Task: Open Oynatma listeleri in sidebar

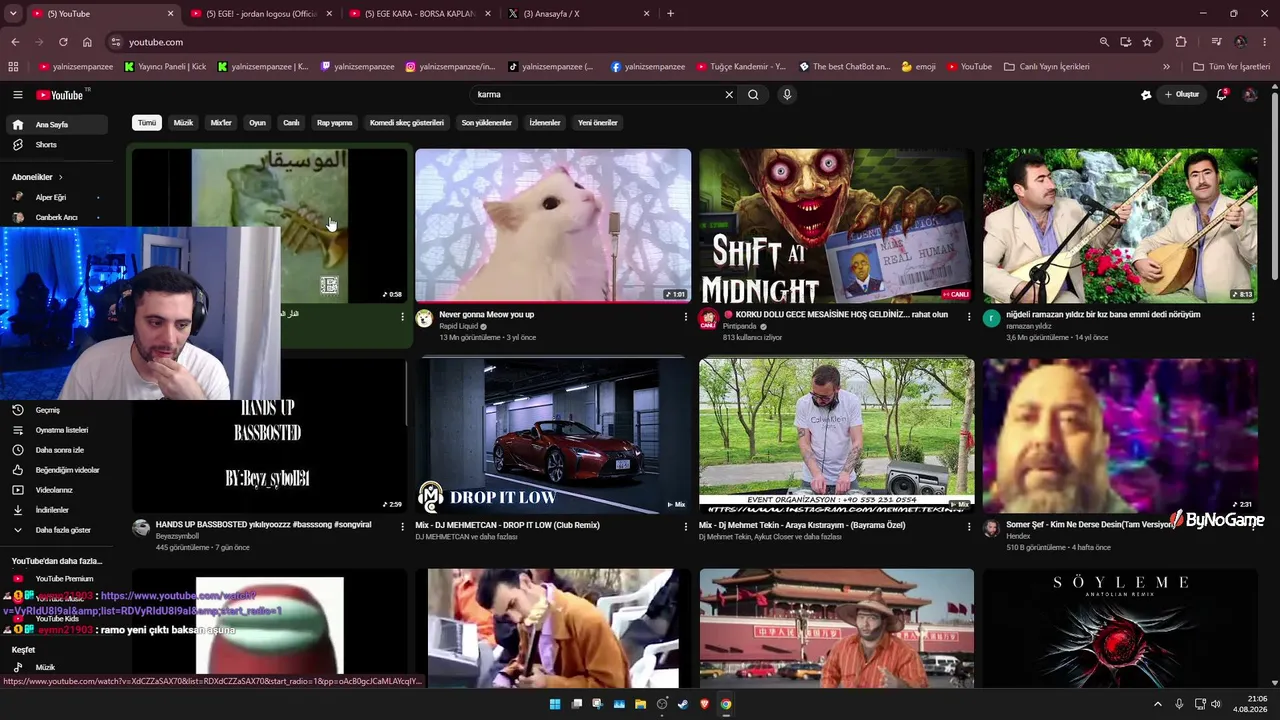Action: click(x=56, y=430)
